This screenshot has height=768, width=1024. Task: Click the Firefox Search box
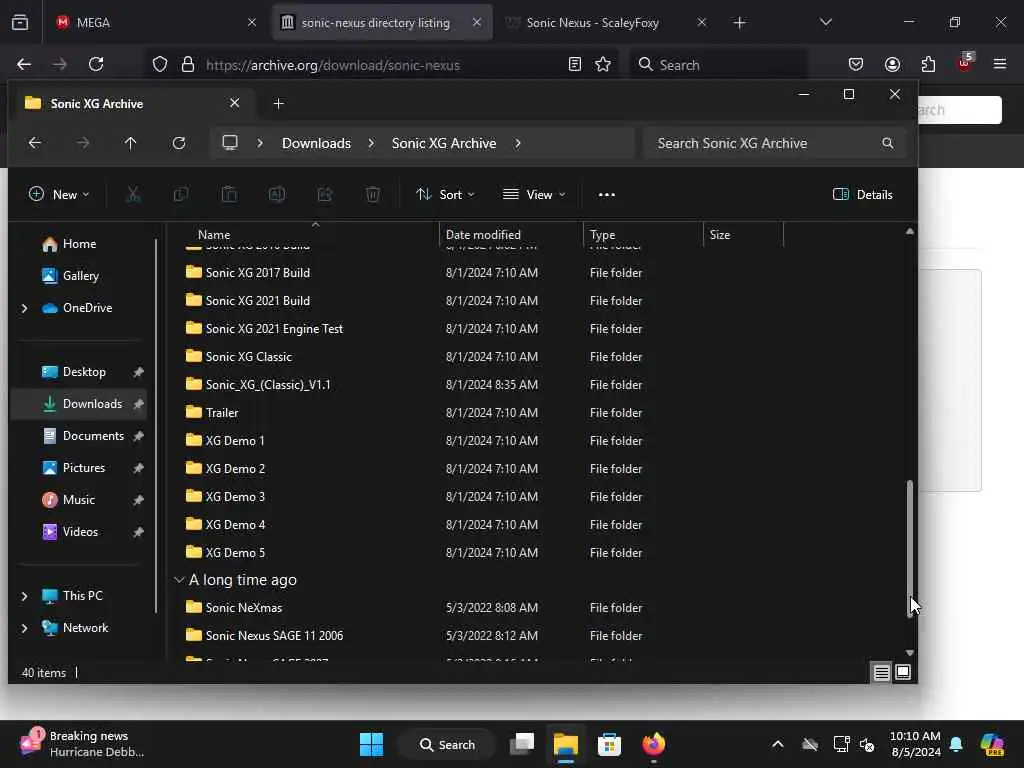click(718, 65)
